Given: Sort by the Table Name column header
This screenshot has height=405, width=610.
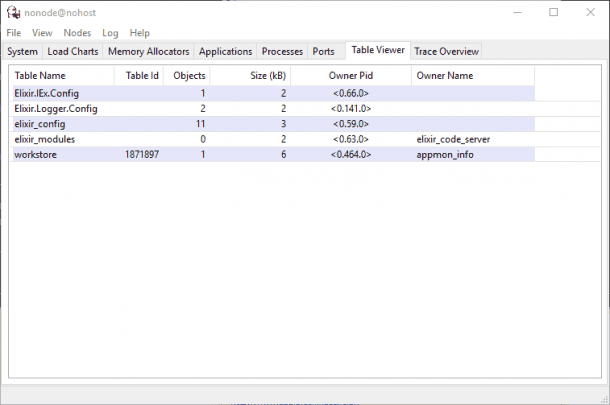Looking at the screenshot, I should [40, 76].
